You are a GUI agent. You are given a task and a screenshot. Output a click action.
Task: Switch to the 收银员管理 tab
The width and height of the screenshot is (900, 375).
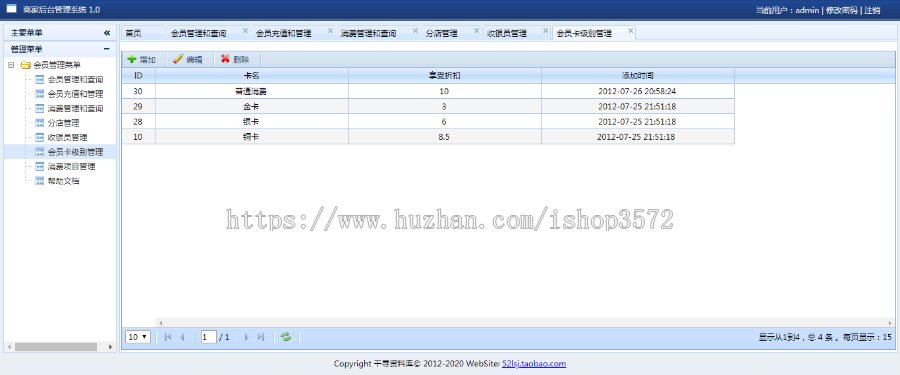507,33
